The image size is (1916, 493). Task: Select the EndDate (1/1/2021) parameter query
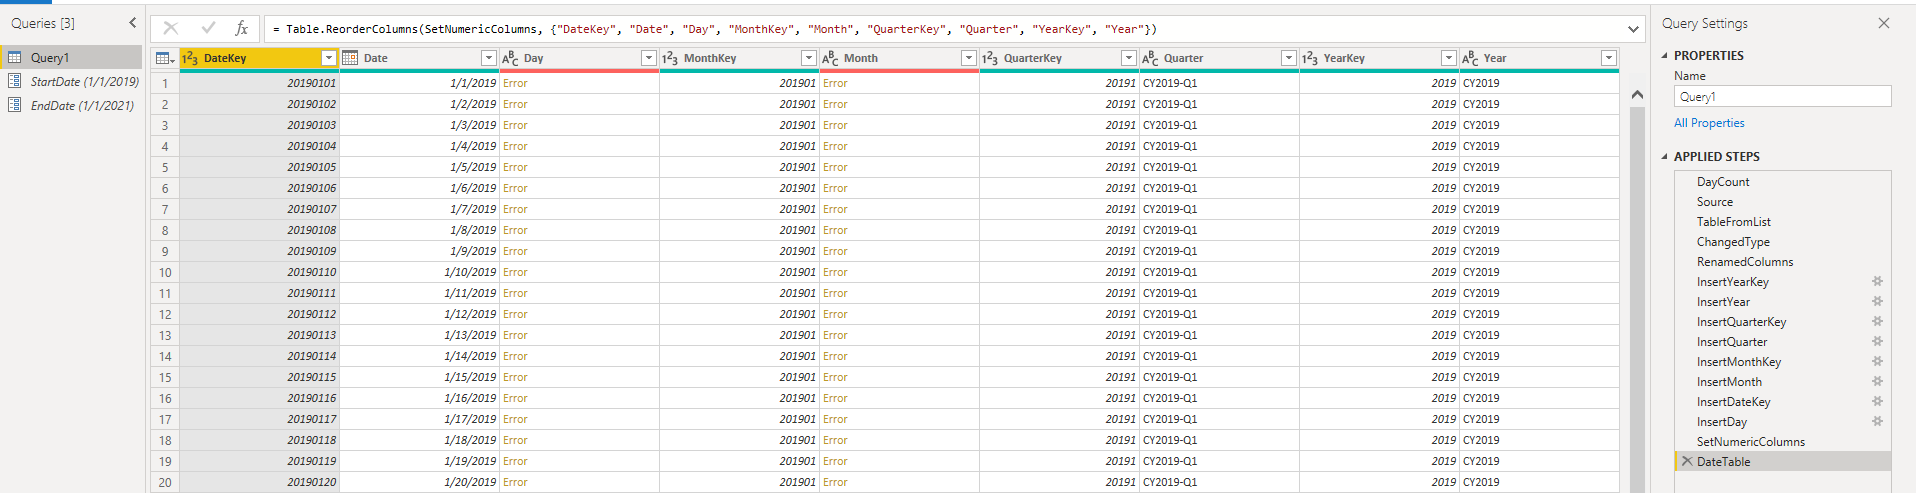pyautogui.click(x=71, y=105)
